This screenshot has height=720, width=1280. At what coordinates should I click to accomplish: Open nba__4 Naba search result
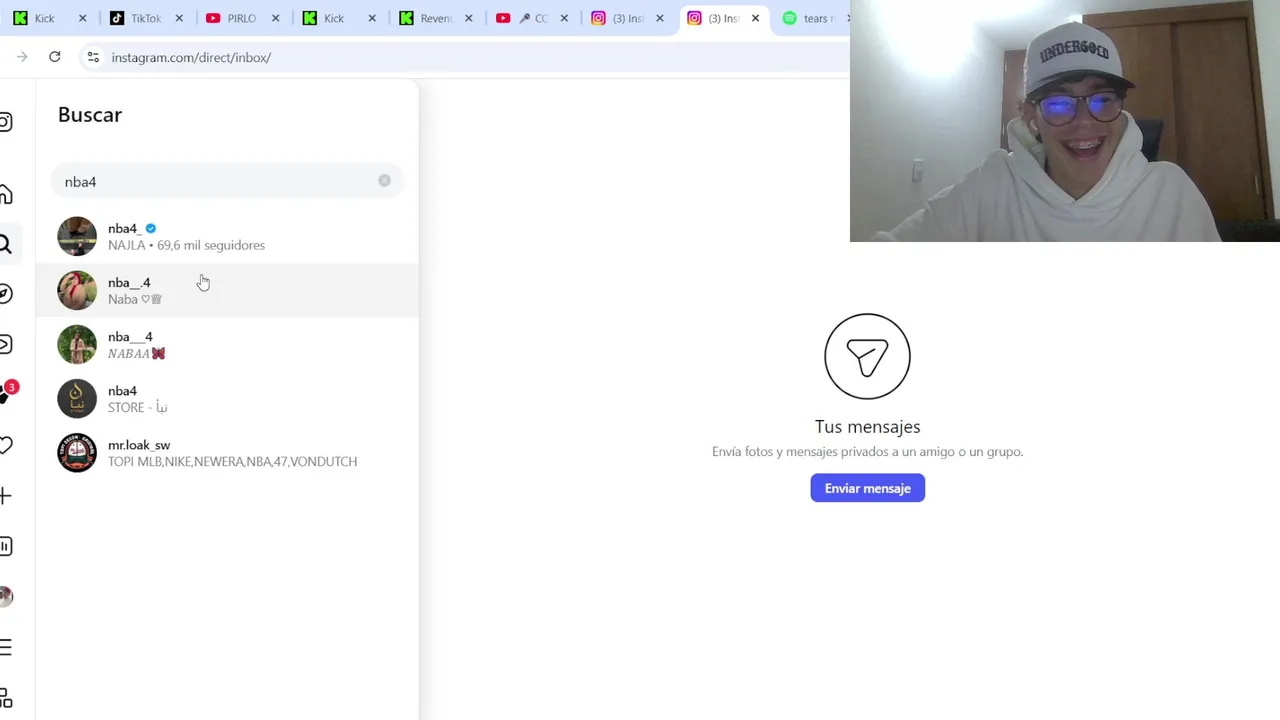[227, 290]
